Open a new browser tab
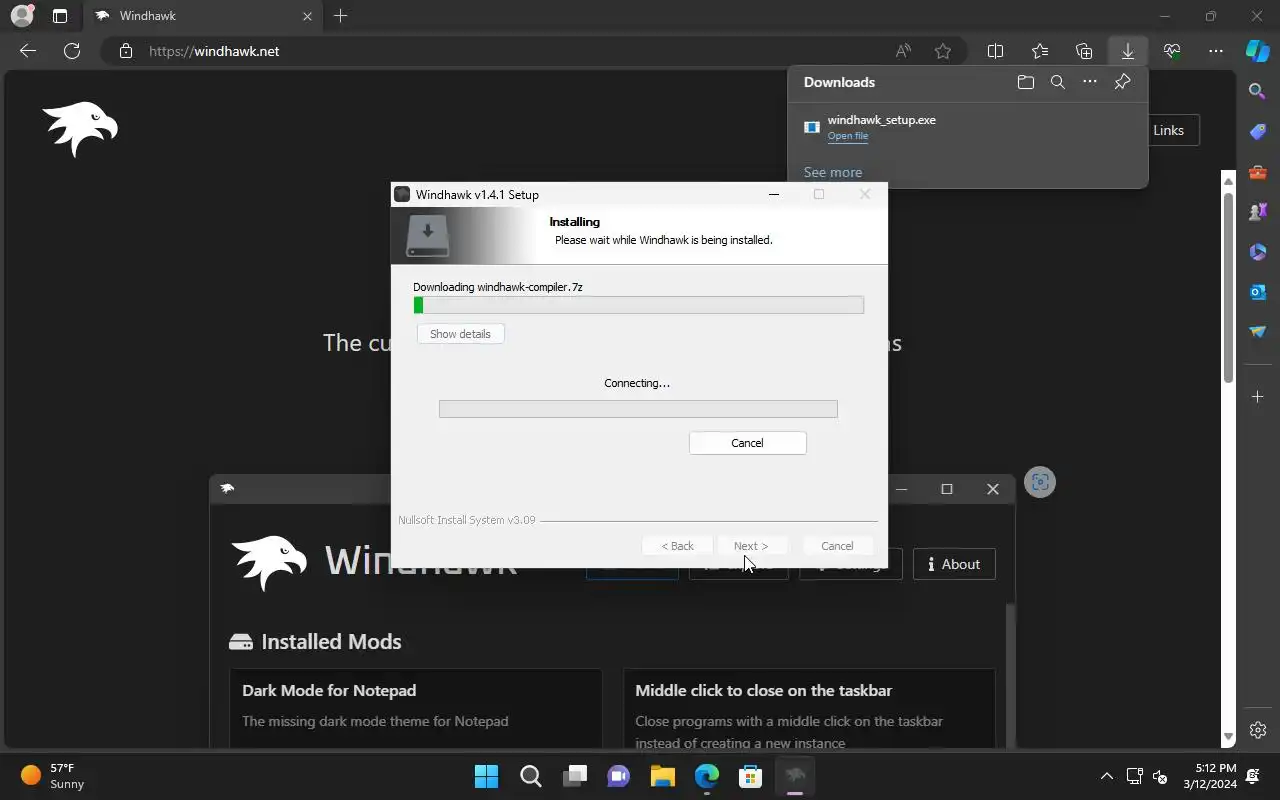1280x800 pixels. [x=341, y=16]
